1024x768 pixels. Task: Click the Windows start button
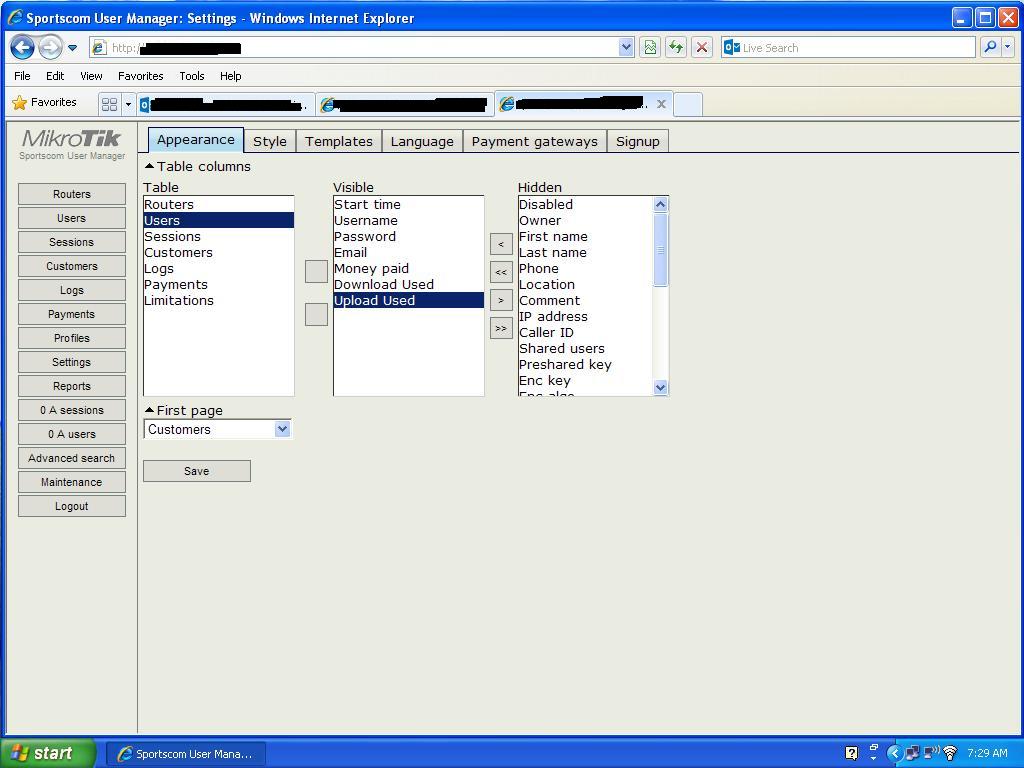click(47, 753)
